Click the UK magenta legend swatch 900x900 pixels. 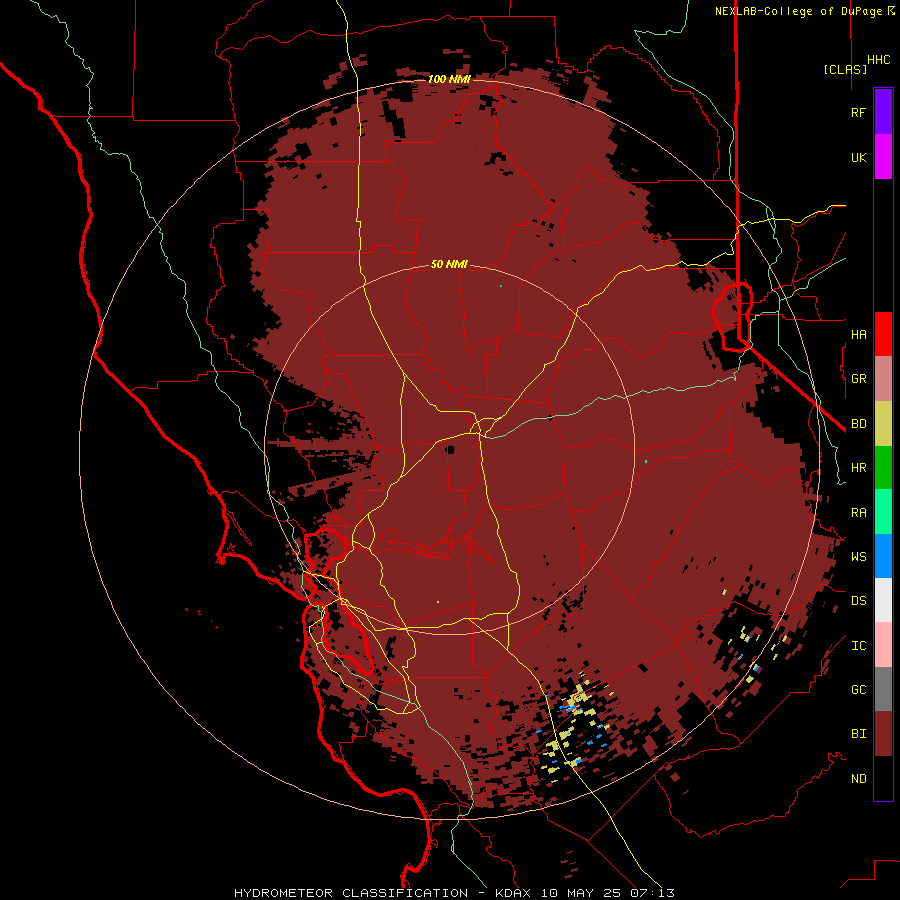(x=883, y=157)
